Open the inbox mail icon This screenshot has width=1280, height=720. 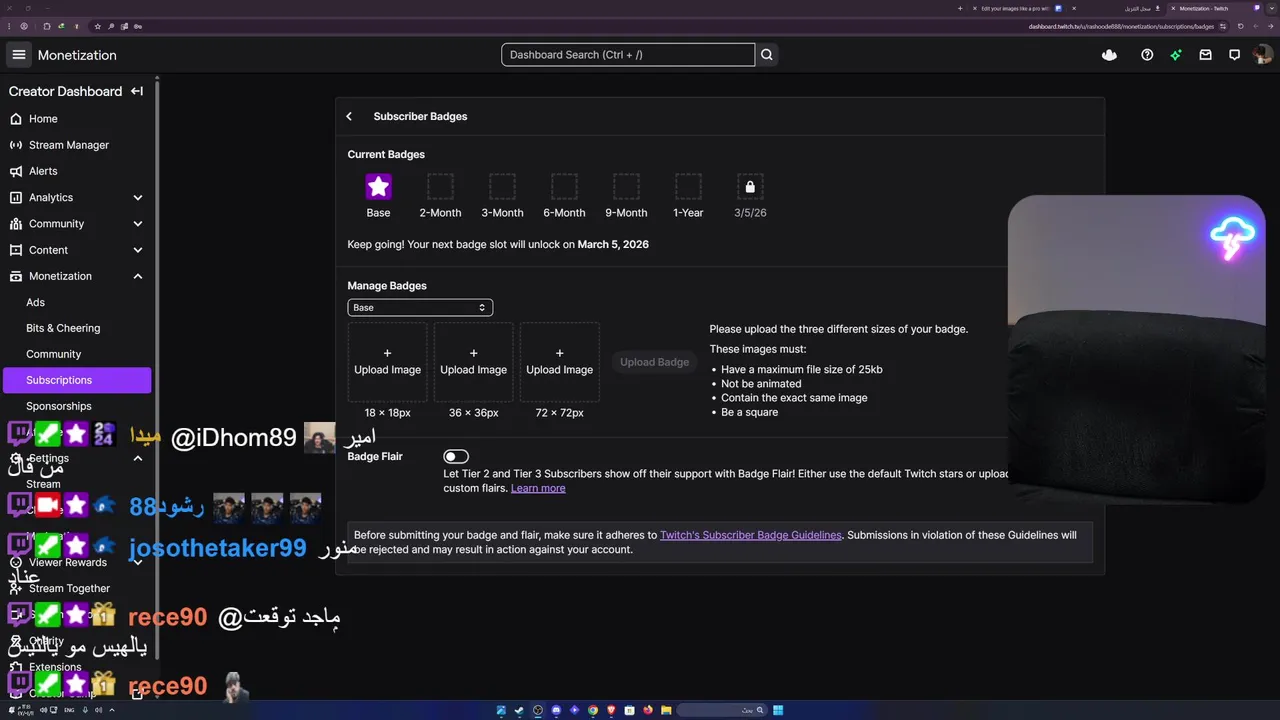(x=1205, y=55)
